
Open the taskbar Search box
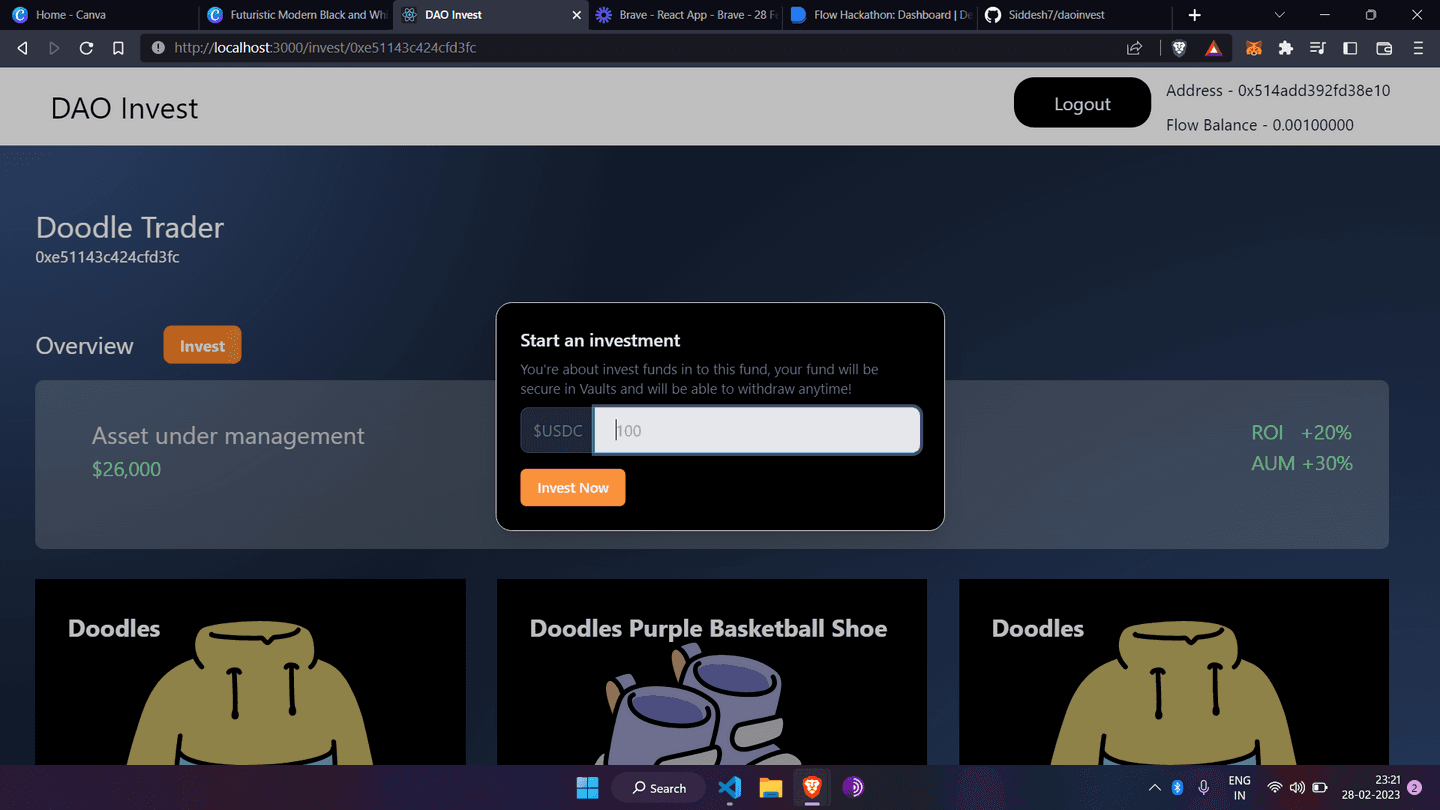(658, 788)
